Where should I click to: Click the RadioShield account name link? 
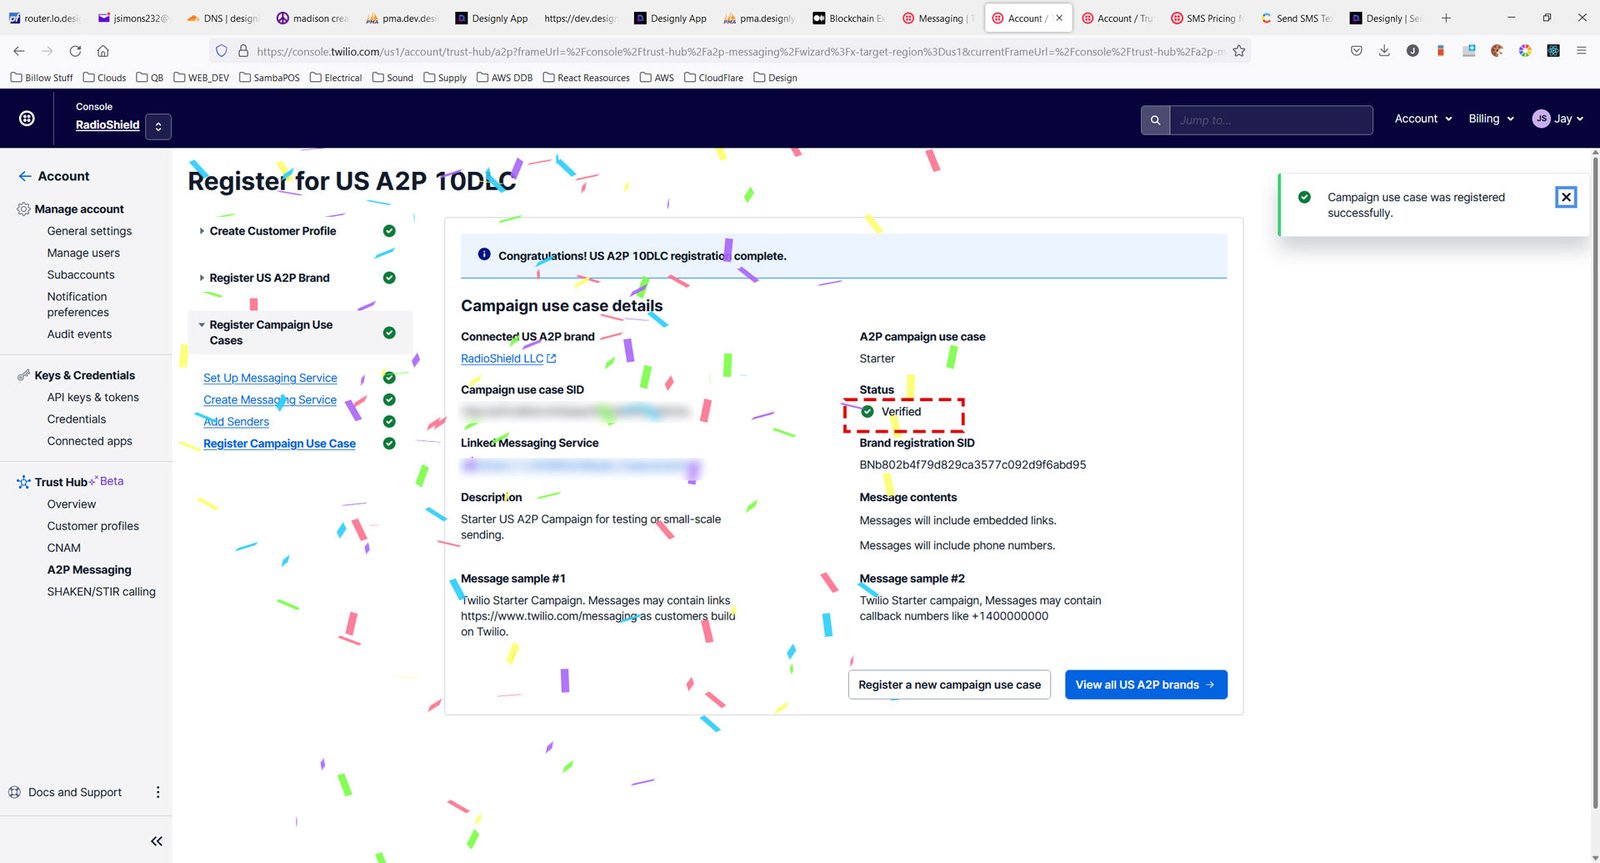pos(107,125)
